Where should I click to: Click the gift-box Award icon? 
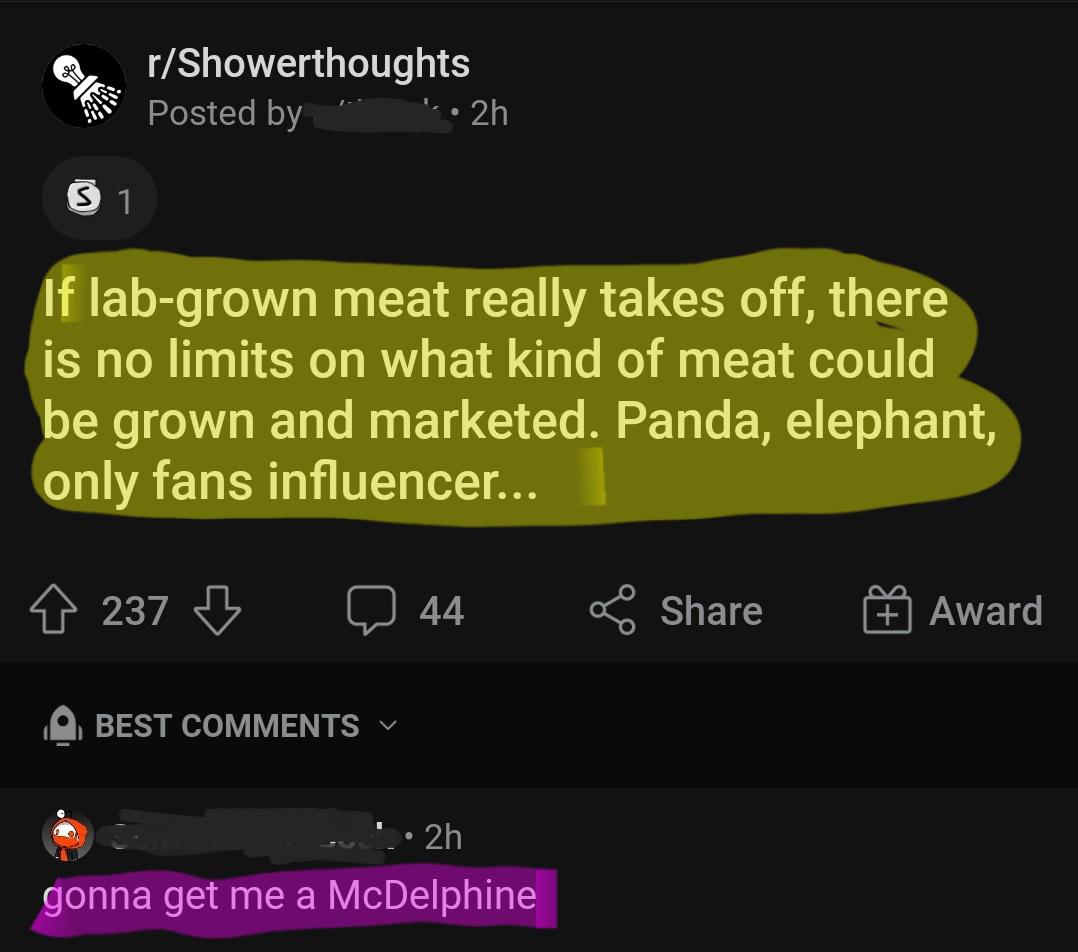click(x=887, y=611)
